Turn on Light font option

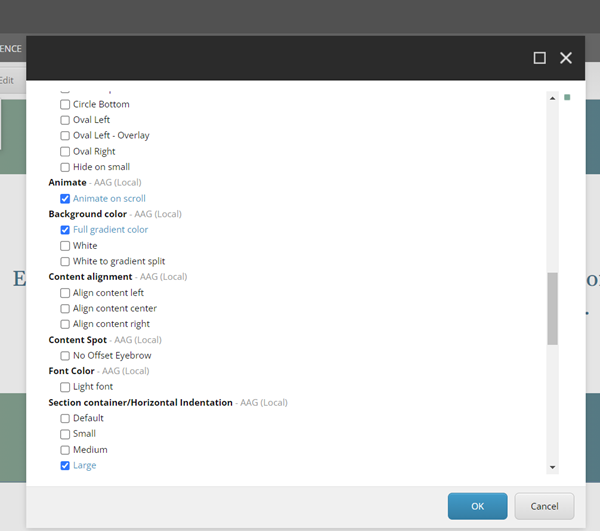click(x=65, y=387)
